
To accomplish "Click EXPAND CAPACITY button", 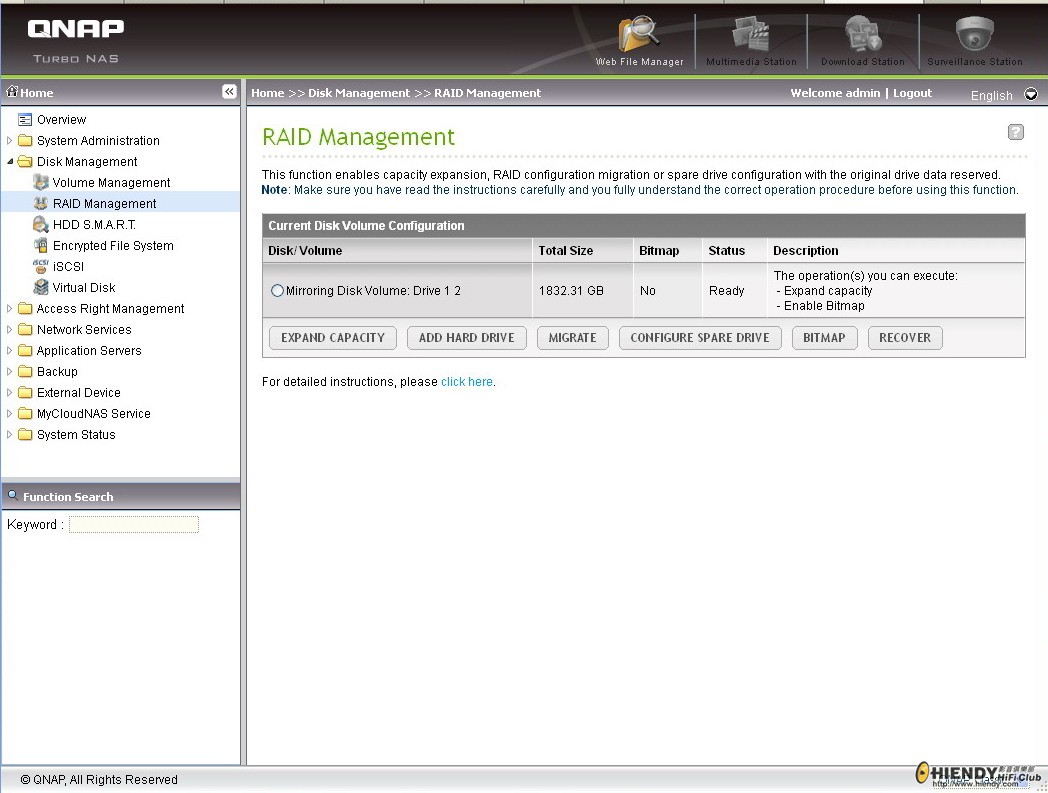I will (333, 338).
